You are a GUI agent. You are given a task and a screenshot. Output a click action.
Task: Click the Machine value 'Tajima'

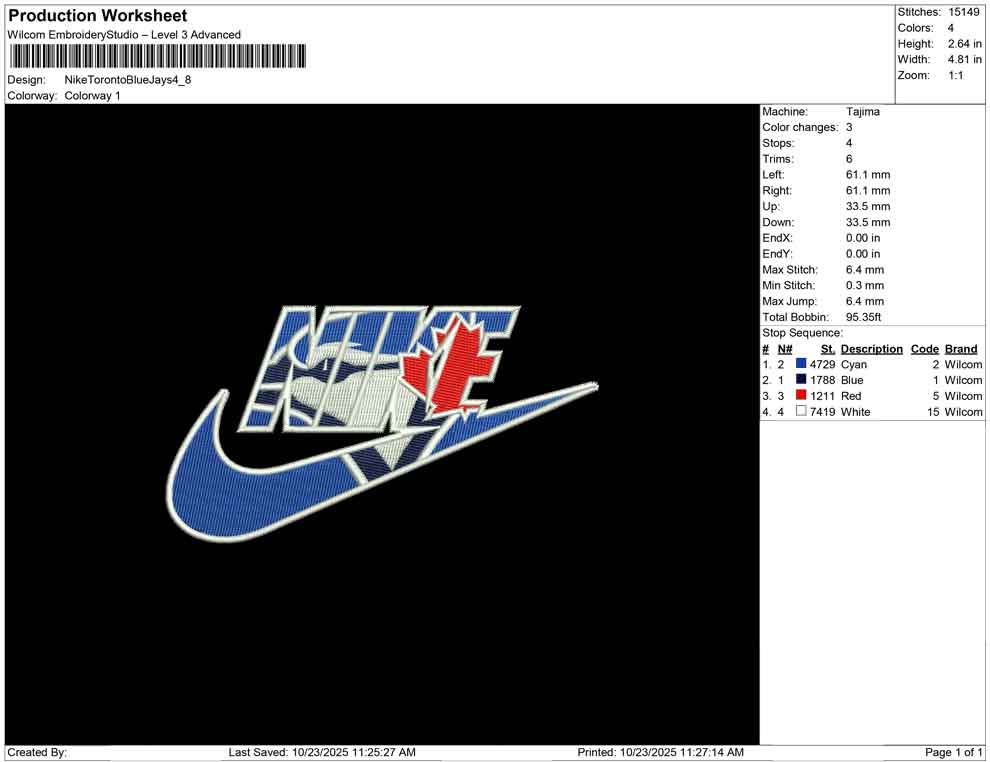click(x=862, y=112)
